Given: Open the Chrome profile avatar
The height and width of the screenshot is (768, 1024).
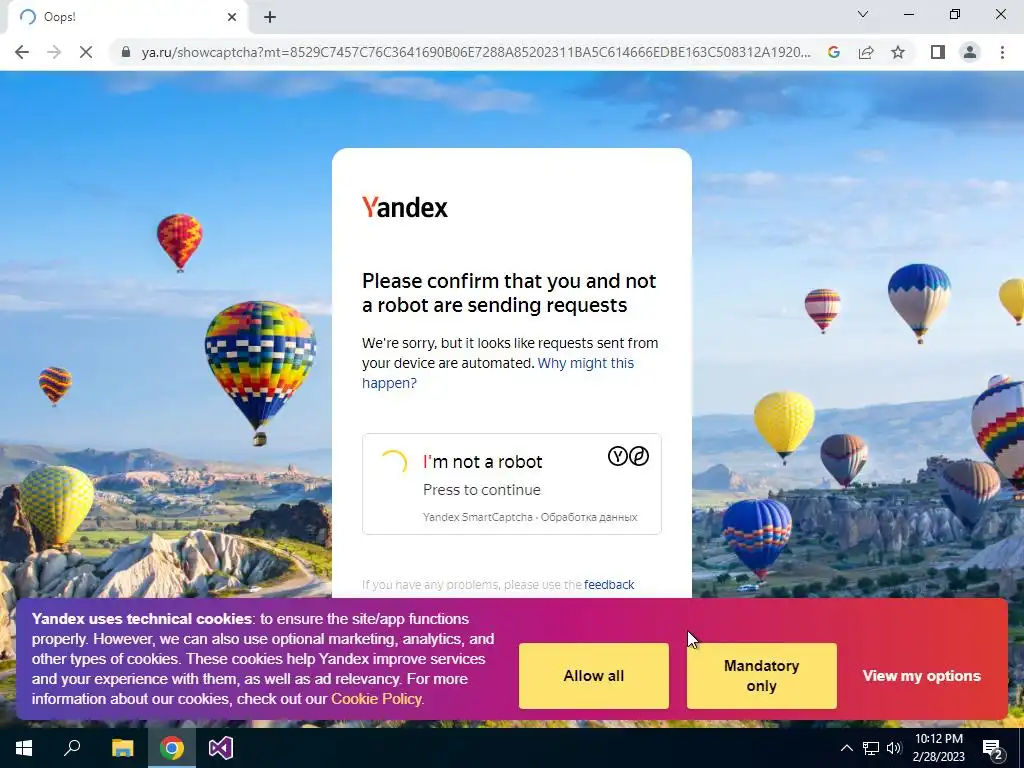Looking at the screenshot, I should pyautogui.click(x=970, y=52).
